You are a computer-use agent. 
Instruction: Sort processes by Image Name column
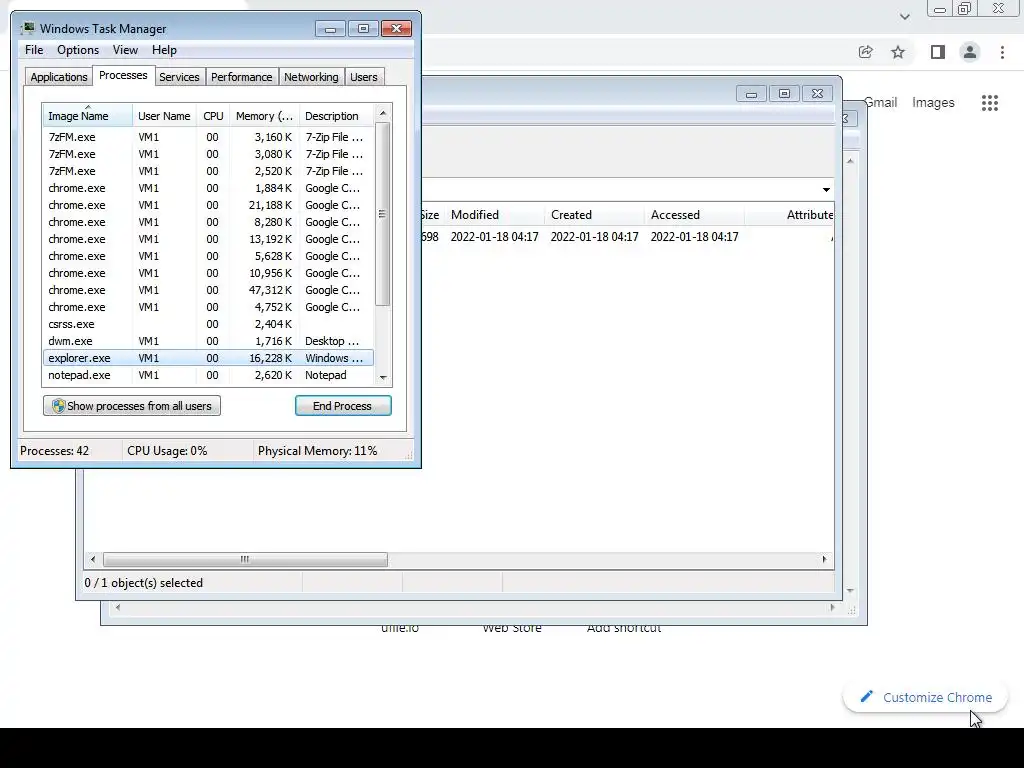pyautogui.click(x=88, y=116)
